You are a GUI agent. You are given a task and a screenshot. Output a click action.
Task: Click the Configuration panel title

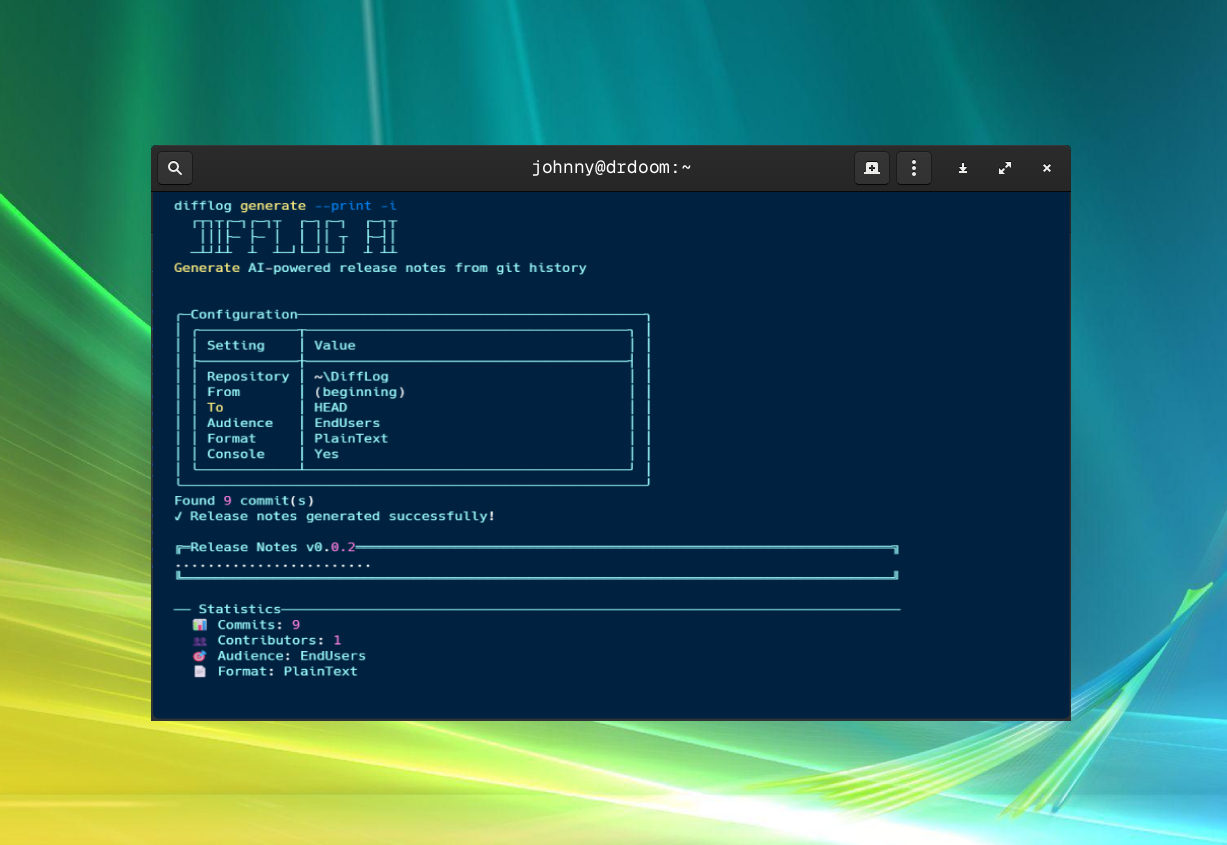pos(244,314)
